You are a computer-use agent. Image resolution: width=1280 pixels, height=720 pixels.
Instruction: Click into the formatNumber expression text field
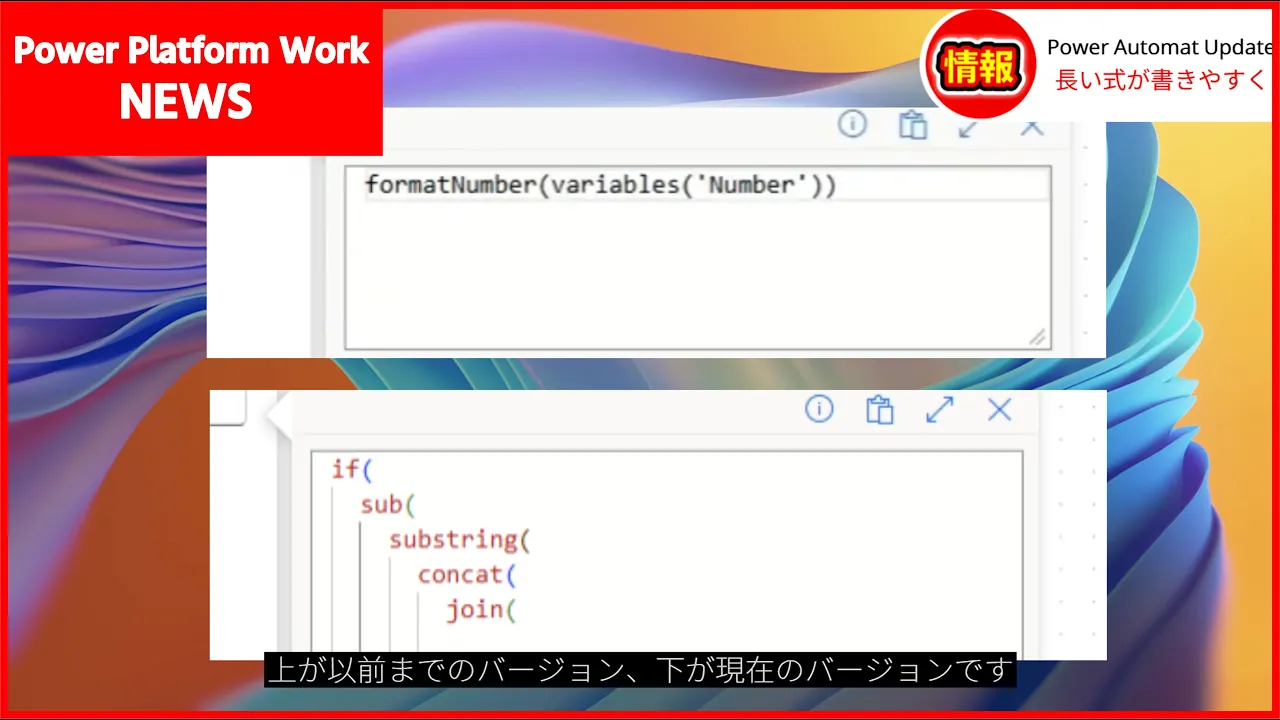point(698,258)
